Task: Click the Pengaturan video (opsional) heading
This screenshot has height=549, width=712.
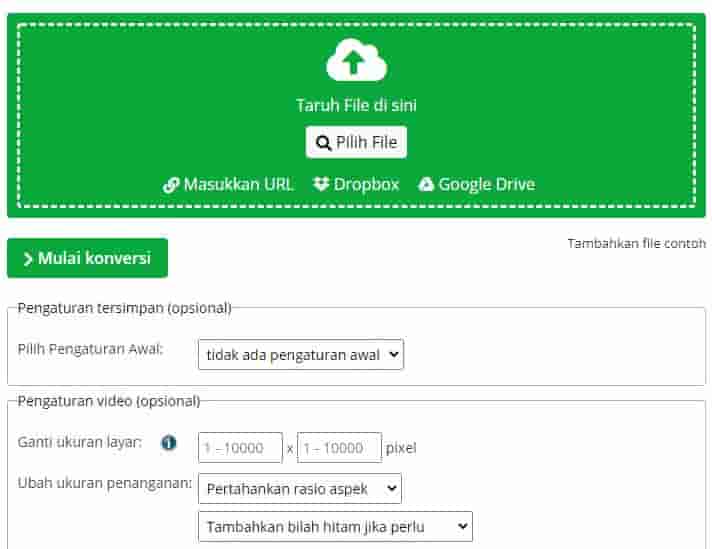Action: tap(109, 401)
